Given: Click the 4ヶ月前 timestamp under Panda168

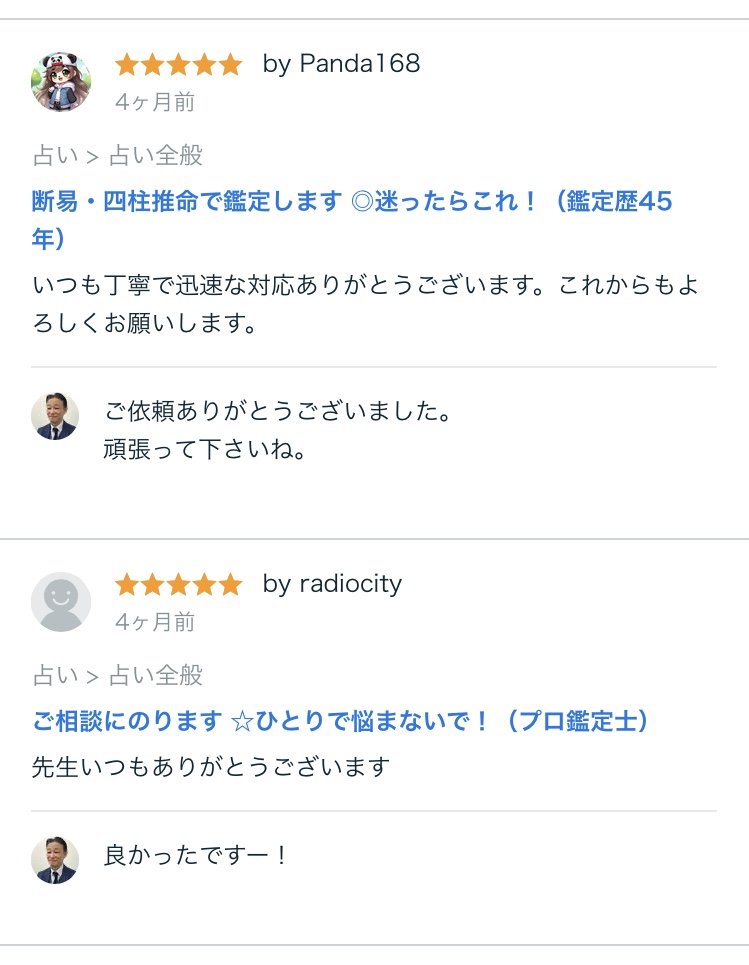Looking at the screenshot, I should click(x=155, y=102).
